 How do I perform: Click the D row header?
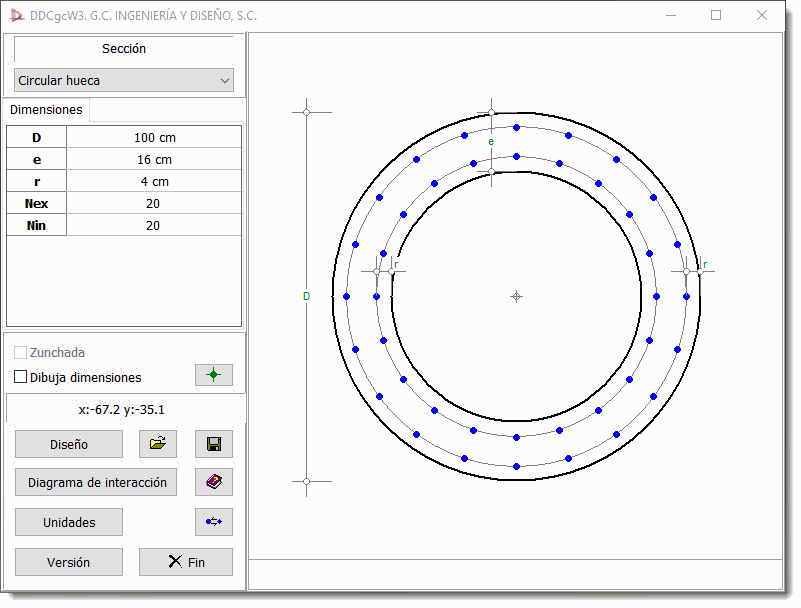pyautogui.click(x=36, y=137)
